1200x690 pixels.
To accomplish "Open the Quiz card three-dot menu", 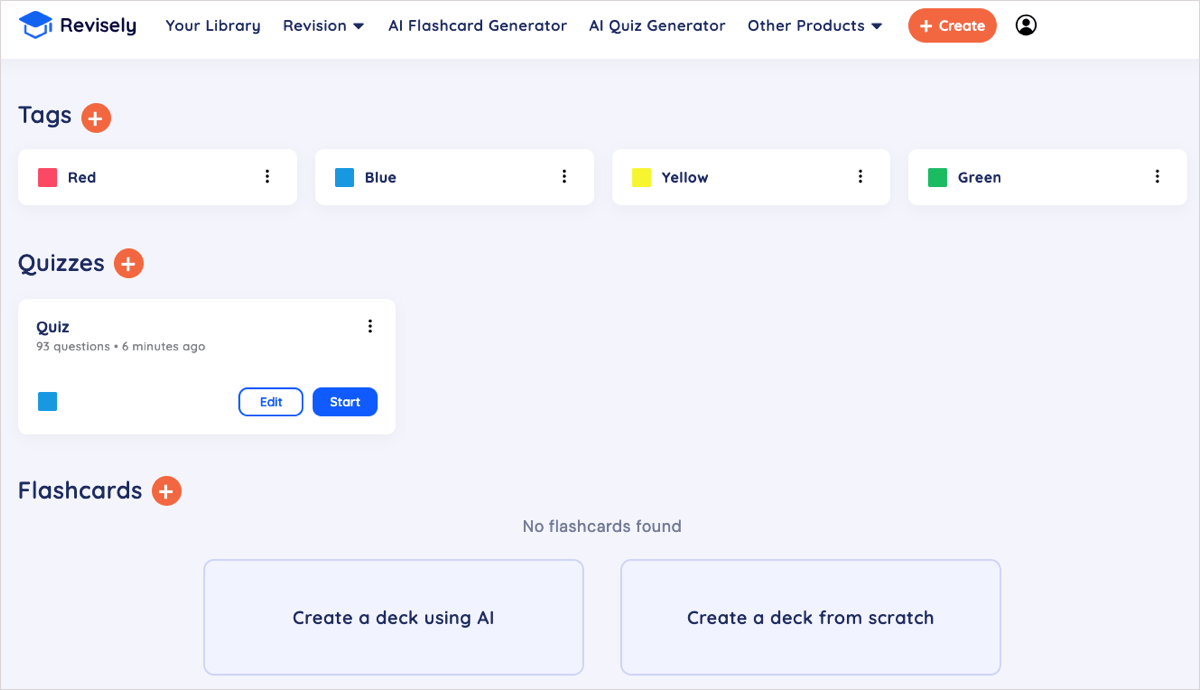I will pos(370,326).
